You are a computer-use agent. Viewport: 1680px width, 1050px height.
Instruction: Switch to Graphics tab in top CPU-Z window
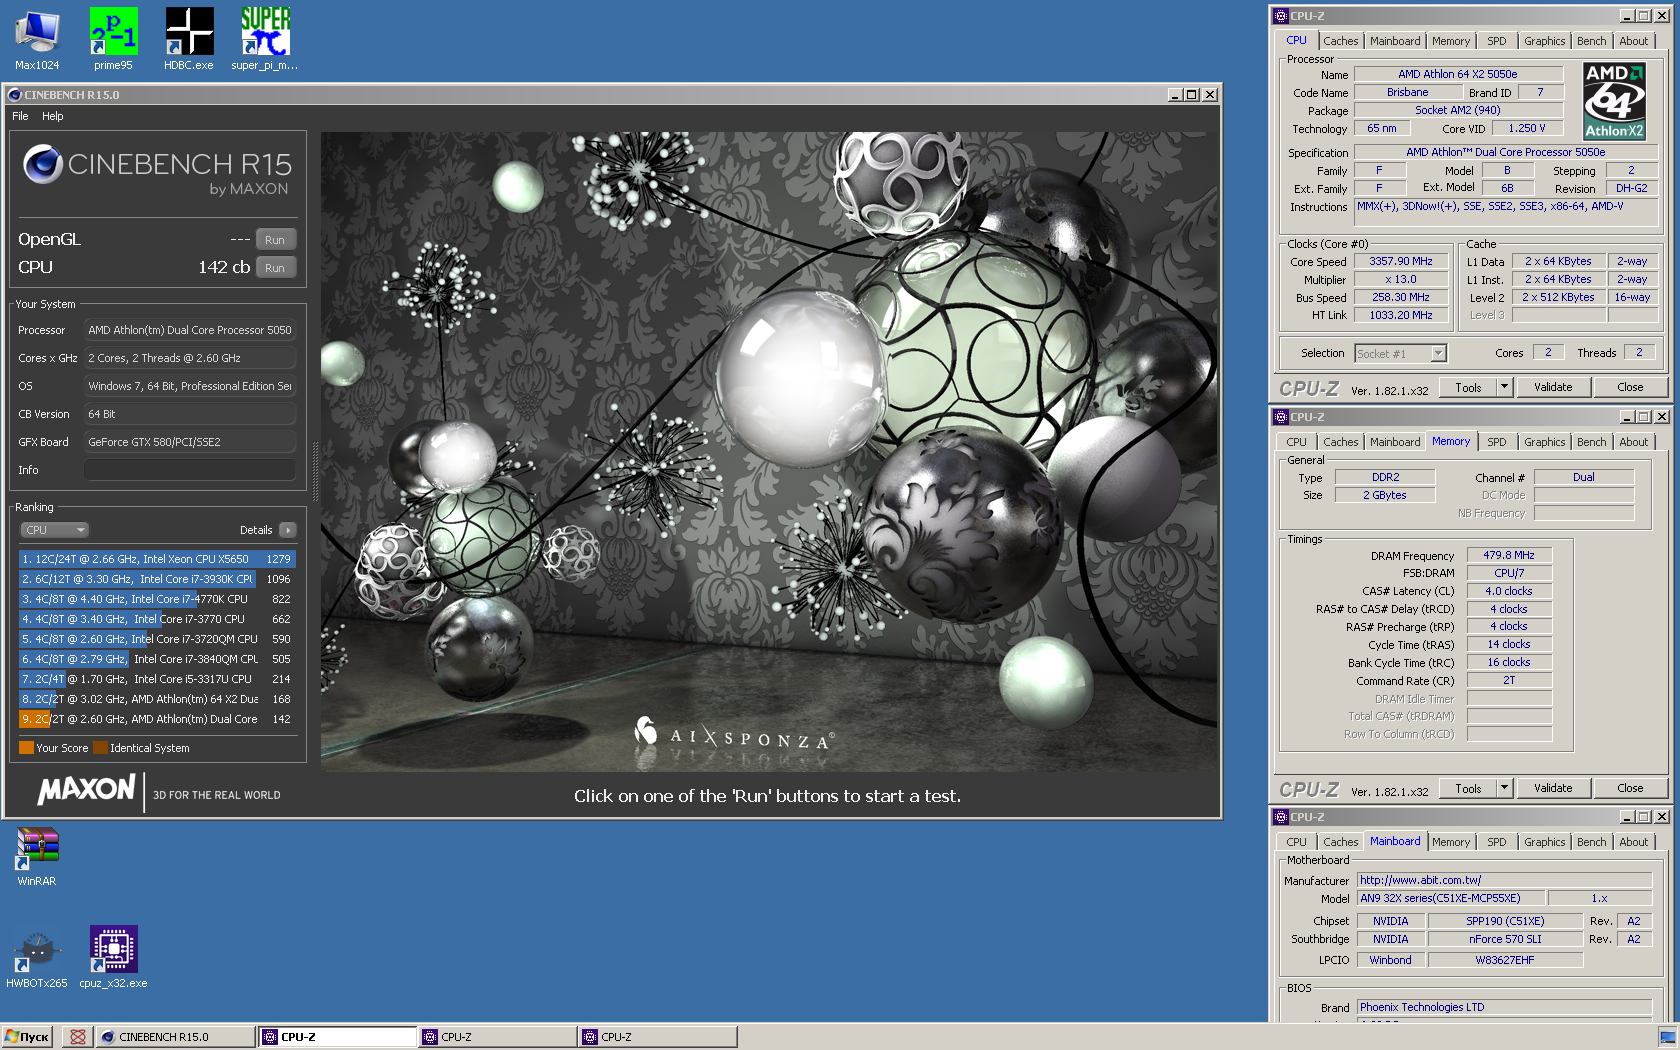pyautogui.click(x=1544, y=41)
